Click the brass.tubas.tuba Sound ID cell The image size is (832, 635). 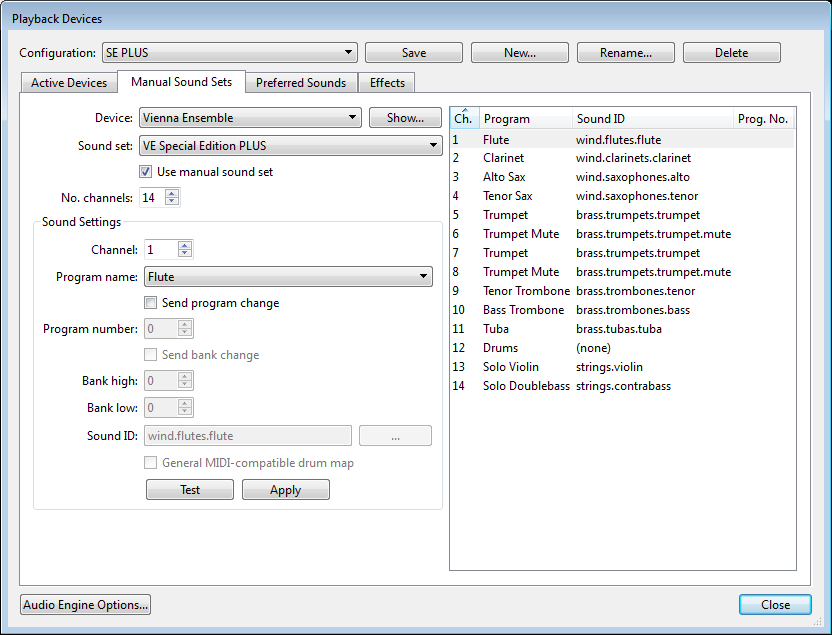pos(619,329)
